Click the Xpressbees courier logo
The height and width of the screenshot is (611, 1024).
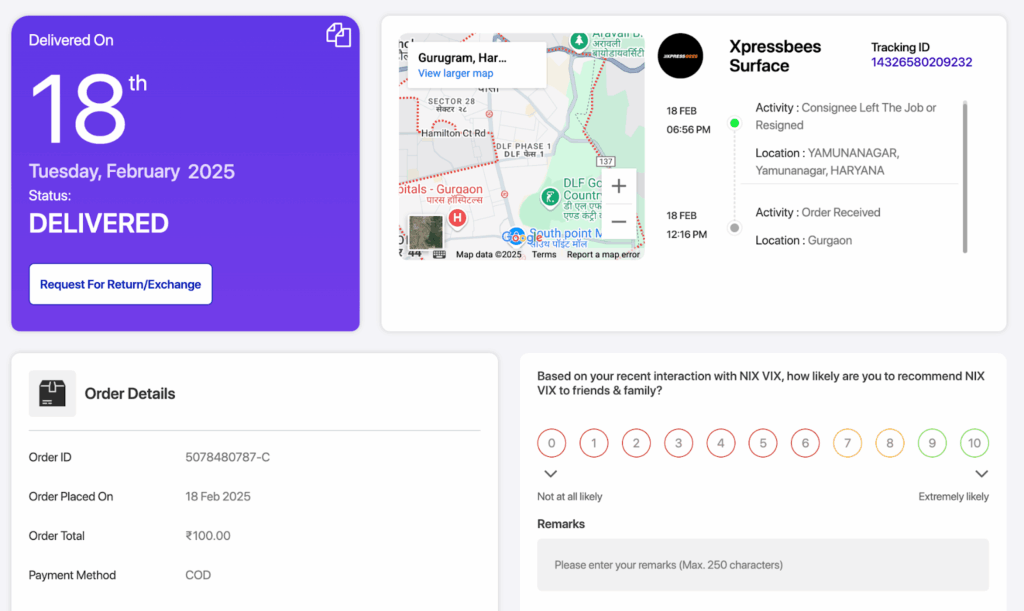(x=680, y=56)
